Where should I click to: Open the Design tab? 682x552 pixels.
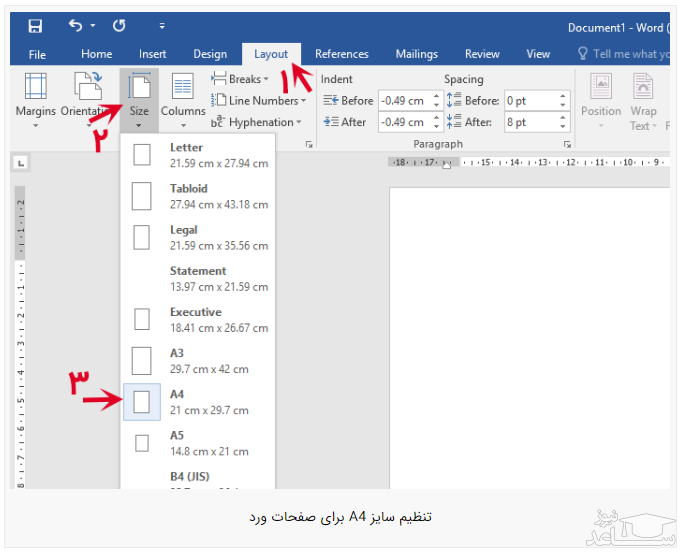click(210, 54)
